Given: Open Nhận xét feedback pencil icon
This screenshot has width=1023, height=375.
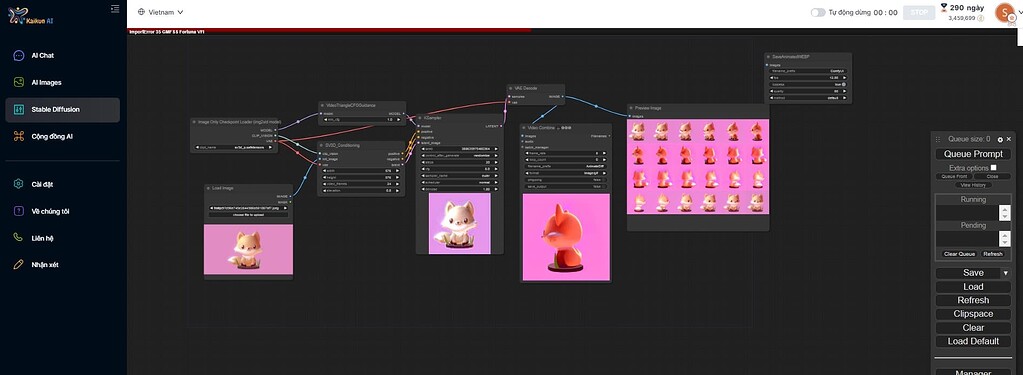Looking at the screenshot, I should (19, 265).
